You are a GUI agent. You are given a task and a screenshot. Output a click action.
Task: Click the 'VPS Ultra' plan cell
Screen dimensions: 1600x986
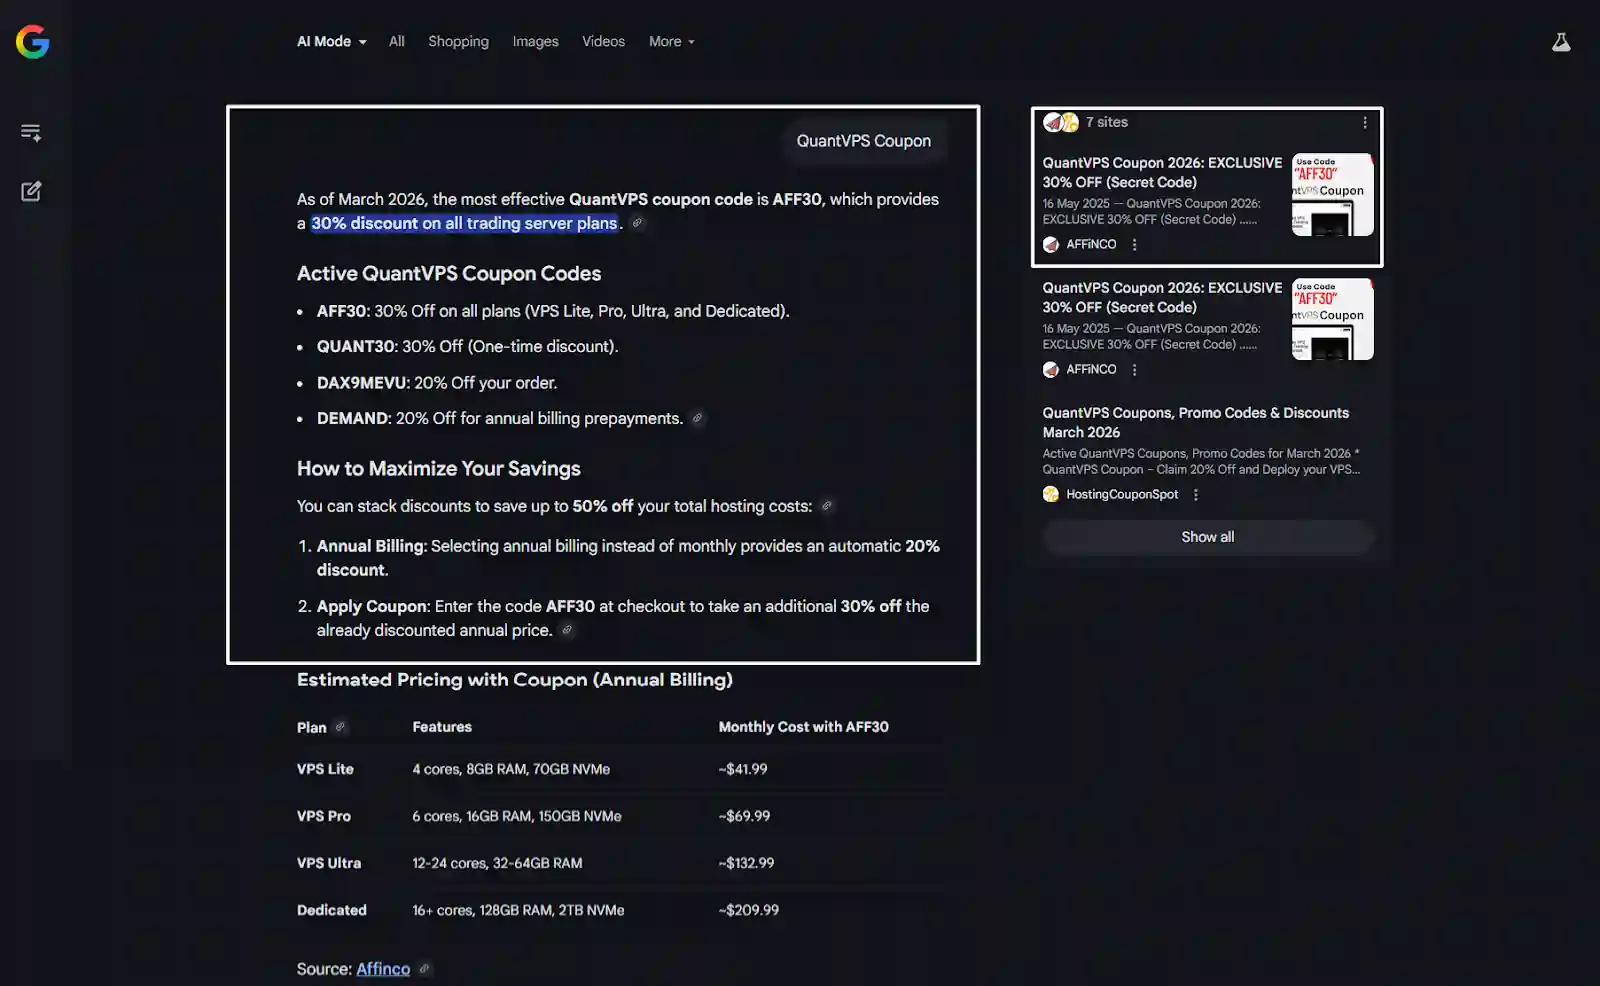coord(329,863)
